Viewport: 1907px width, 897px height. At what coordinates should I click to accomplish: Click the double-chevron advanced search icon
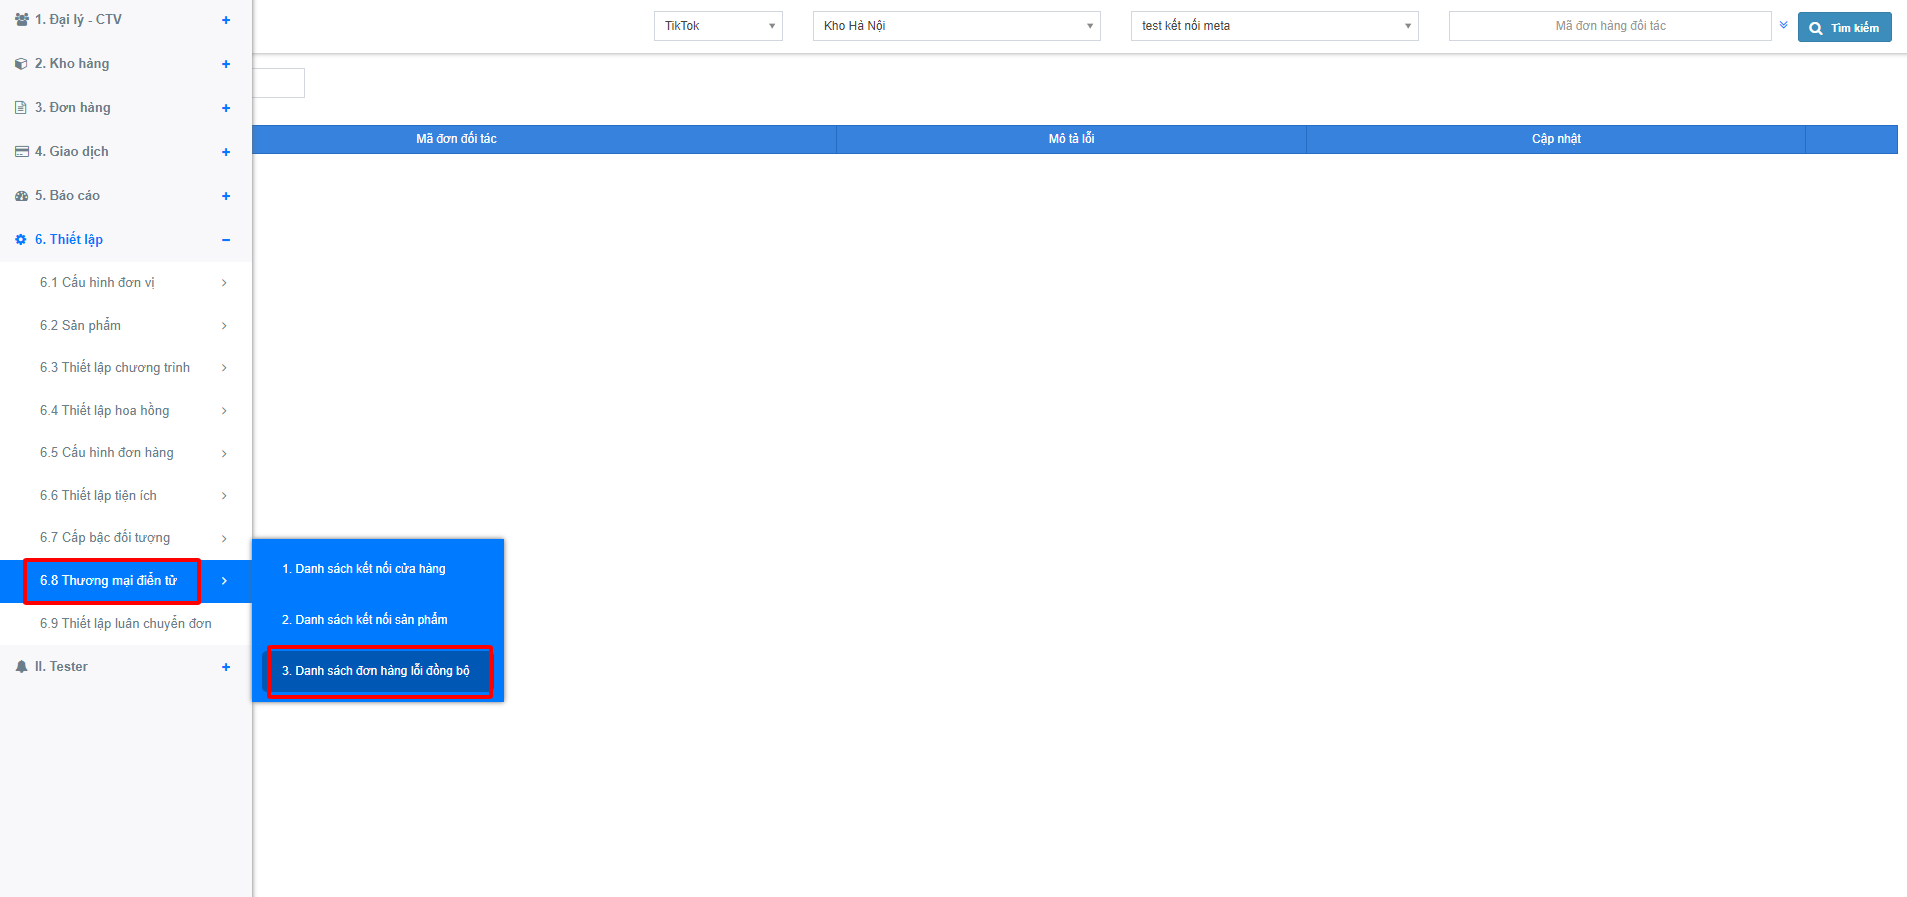pyautogui.click(x=1783, y=25)
